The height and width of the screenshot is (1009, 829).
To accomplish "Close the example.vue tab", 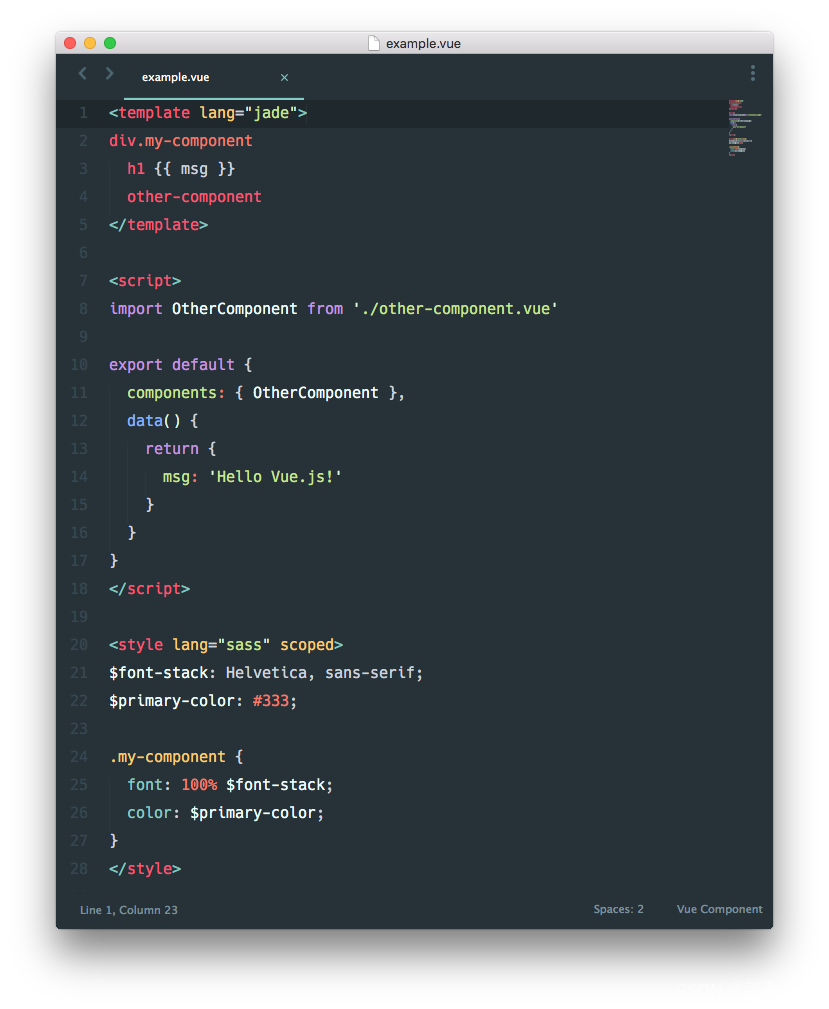I will (x=284, y=77).
